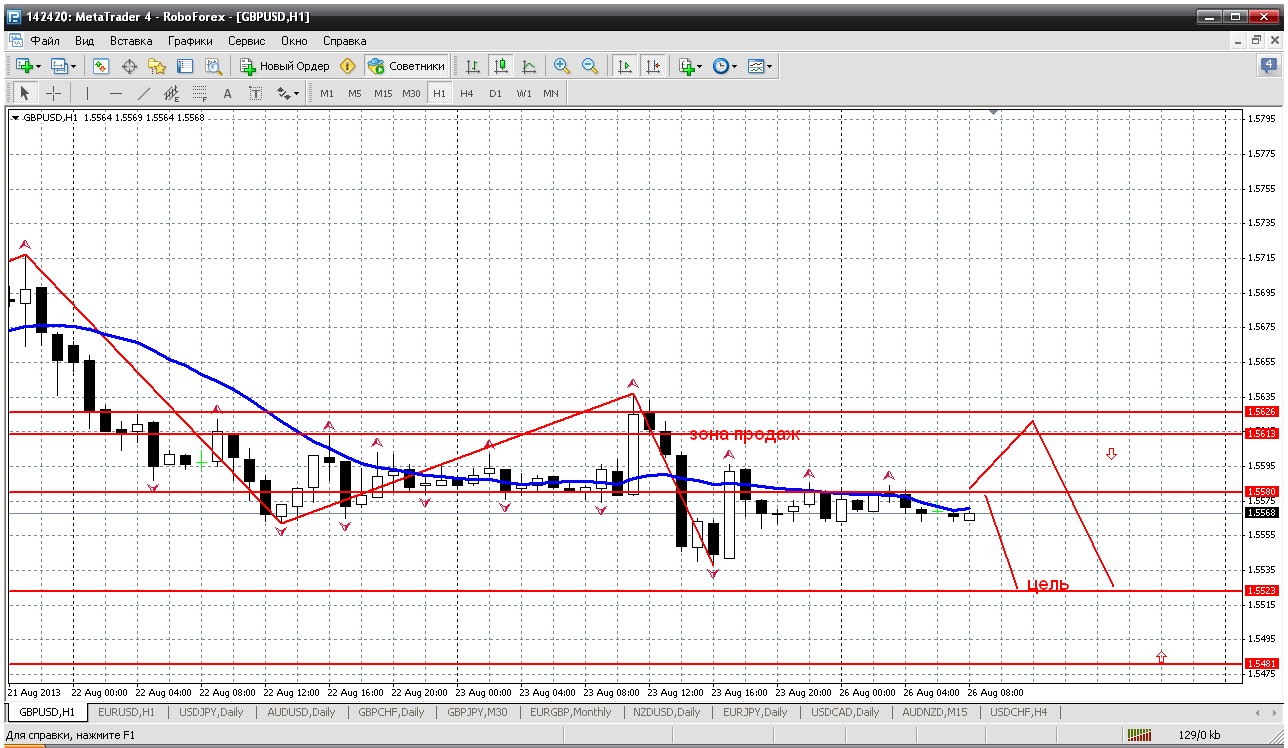The image size is (1288, 748).
Task: Zoom out of the chart
Action: coord(590,66)
